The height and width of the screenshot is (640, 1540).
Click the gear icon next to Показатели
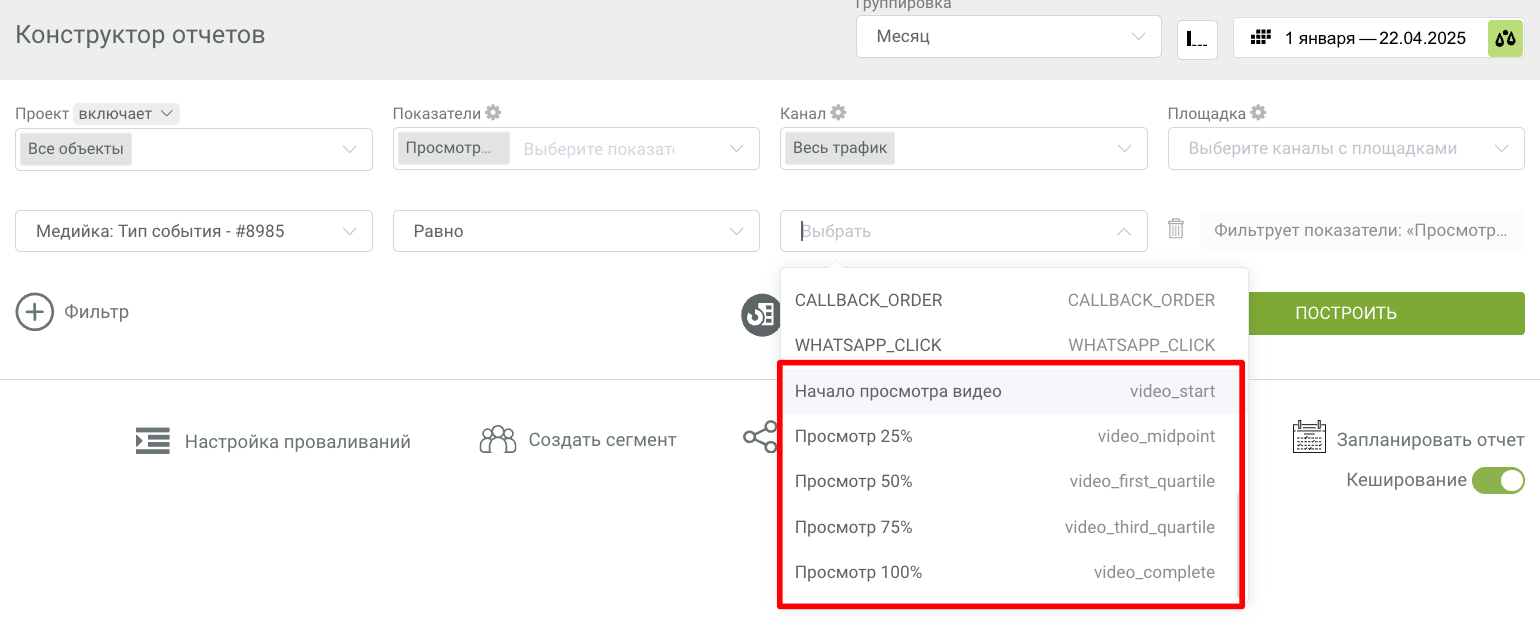(x=493, y=113)
